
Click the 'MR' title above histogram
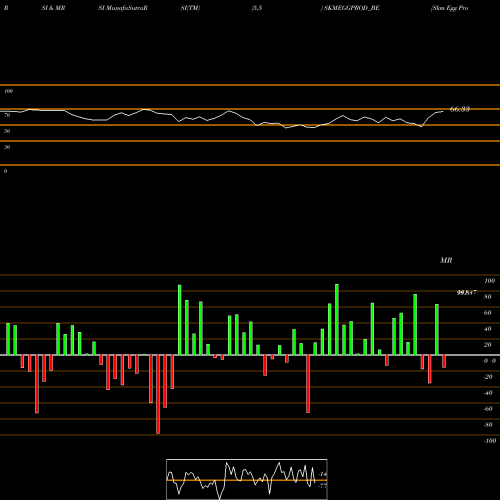point(446,260)
